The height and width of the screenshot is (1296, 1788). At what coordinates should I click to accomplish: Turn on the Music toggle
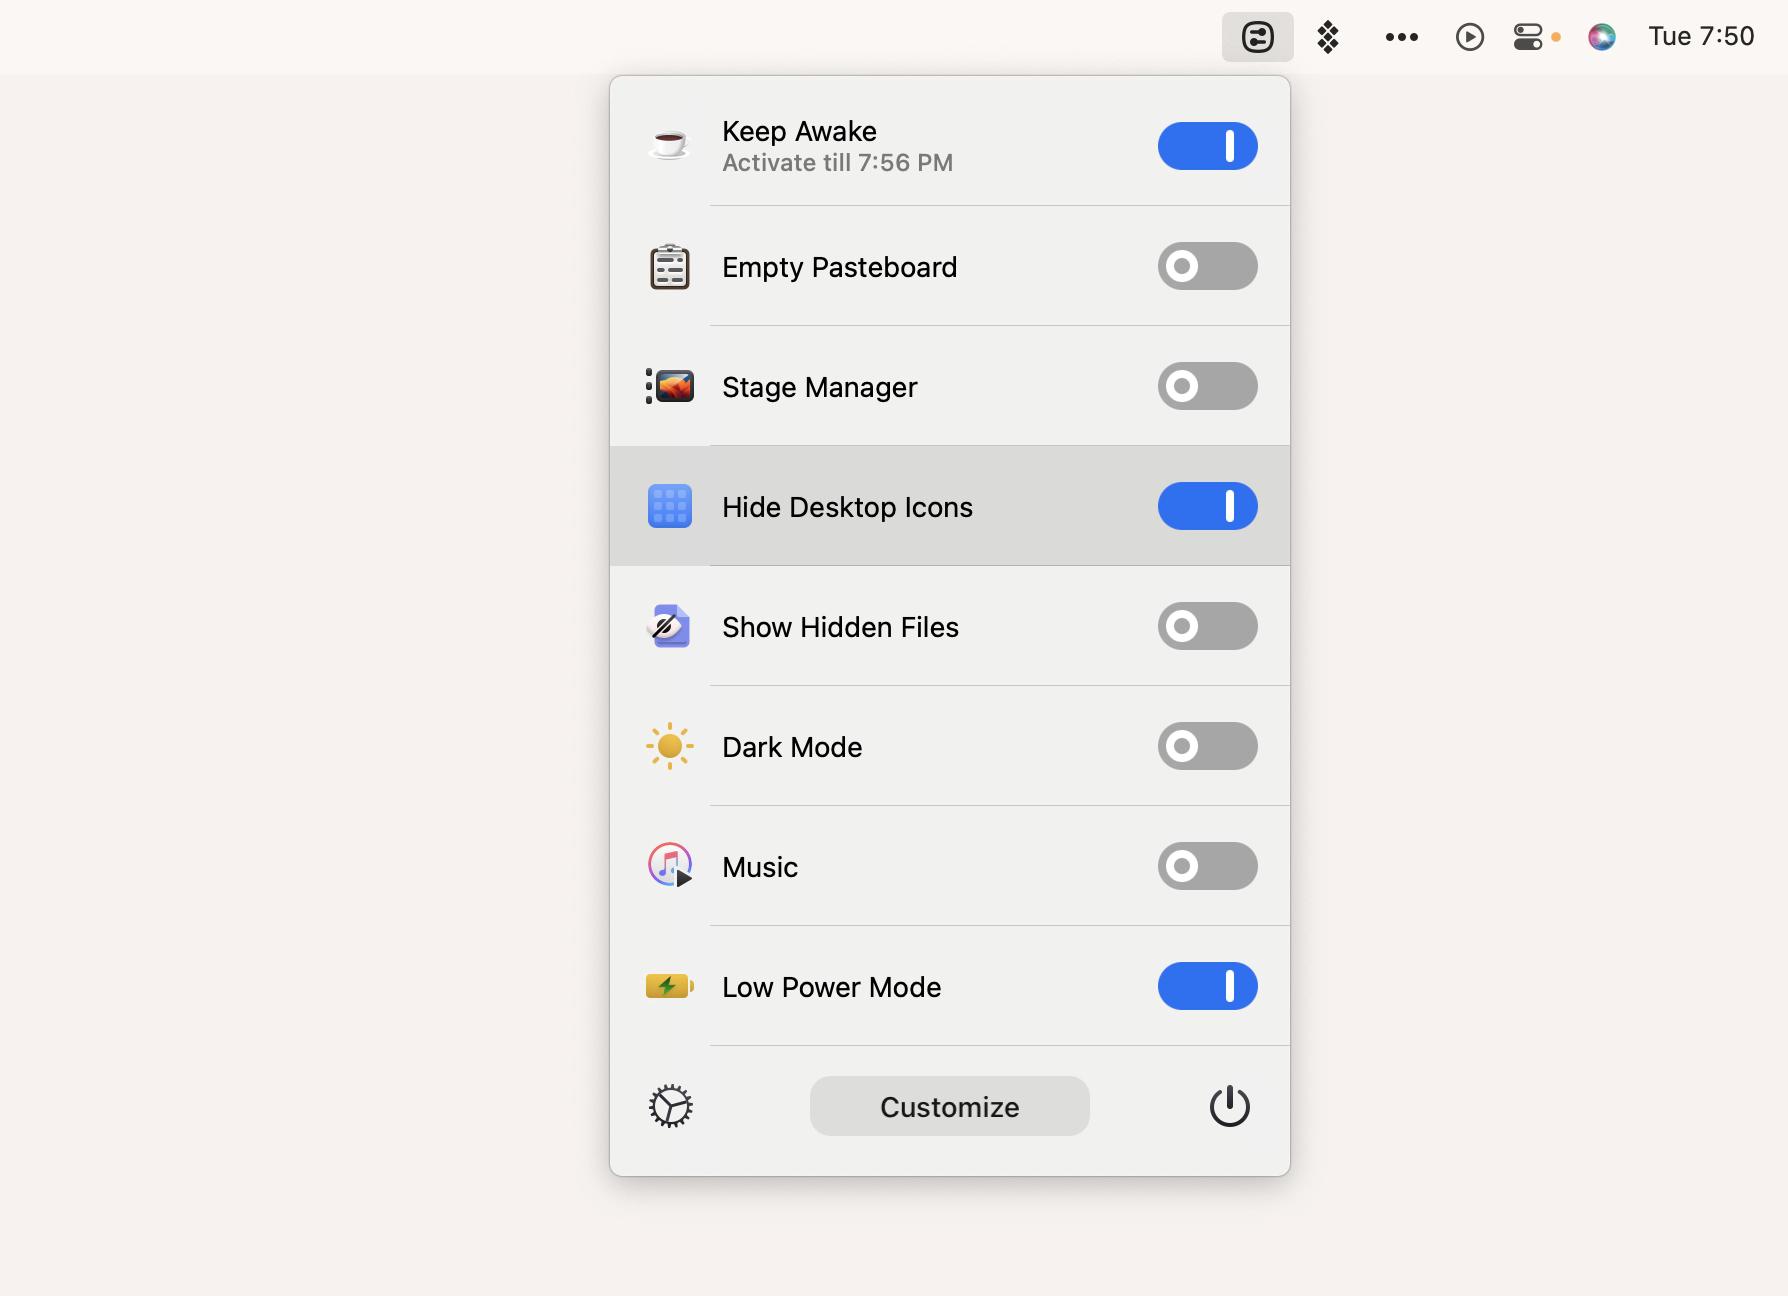1208,866
